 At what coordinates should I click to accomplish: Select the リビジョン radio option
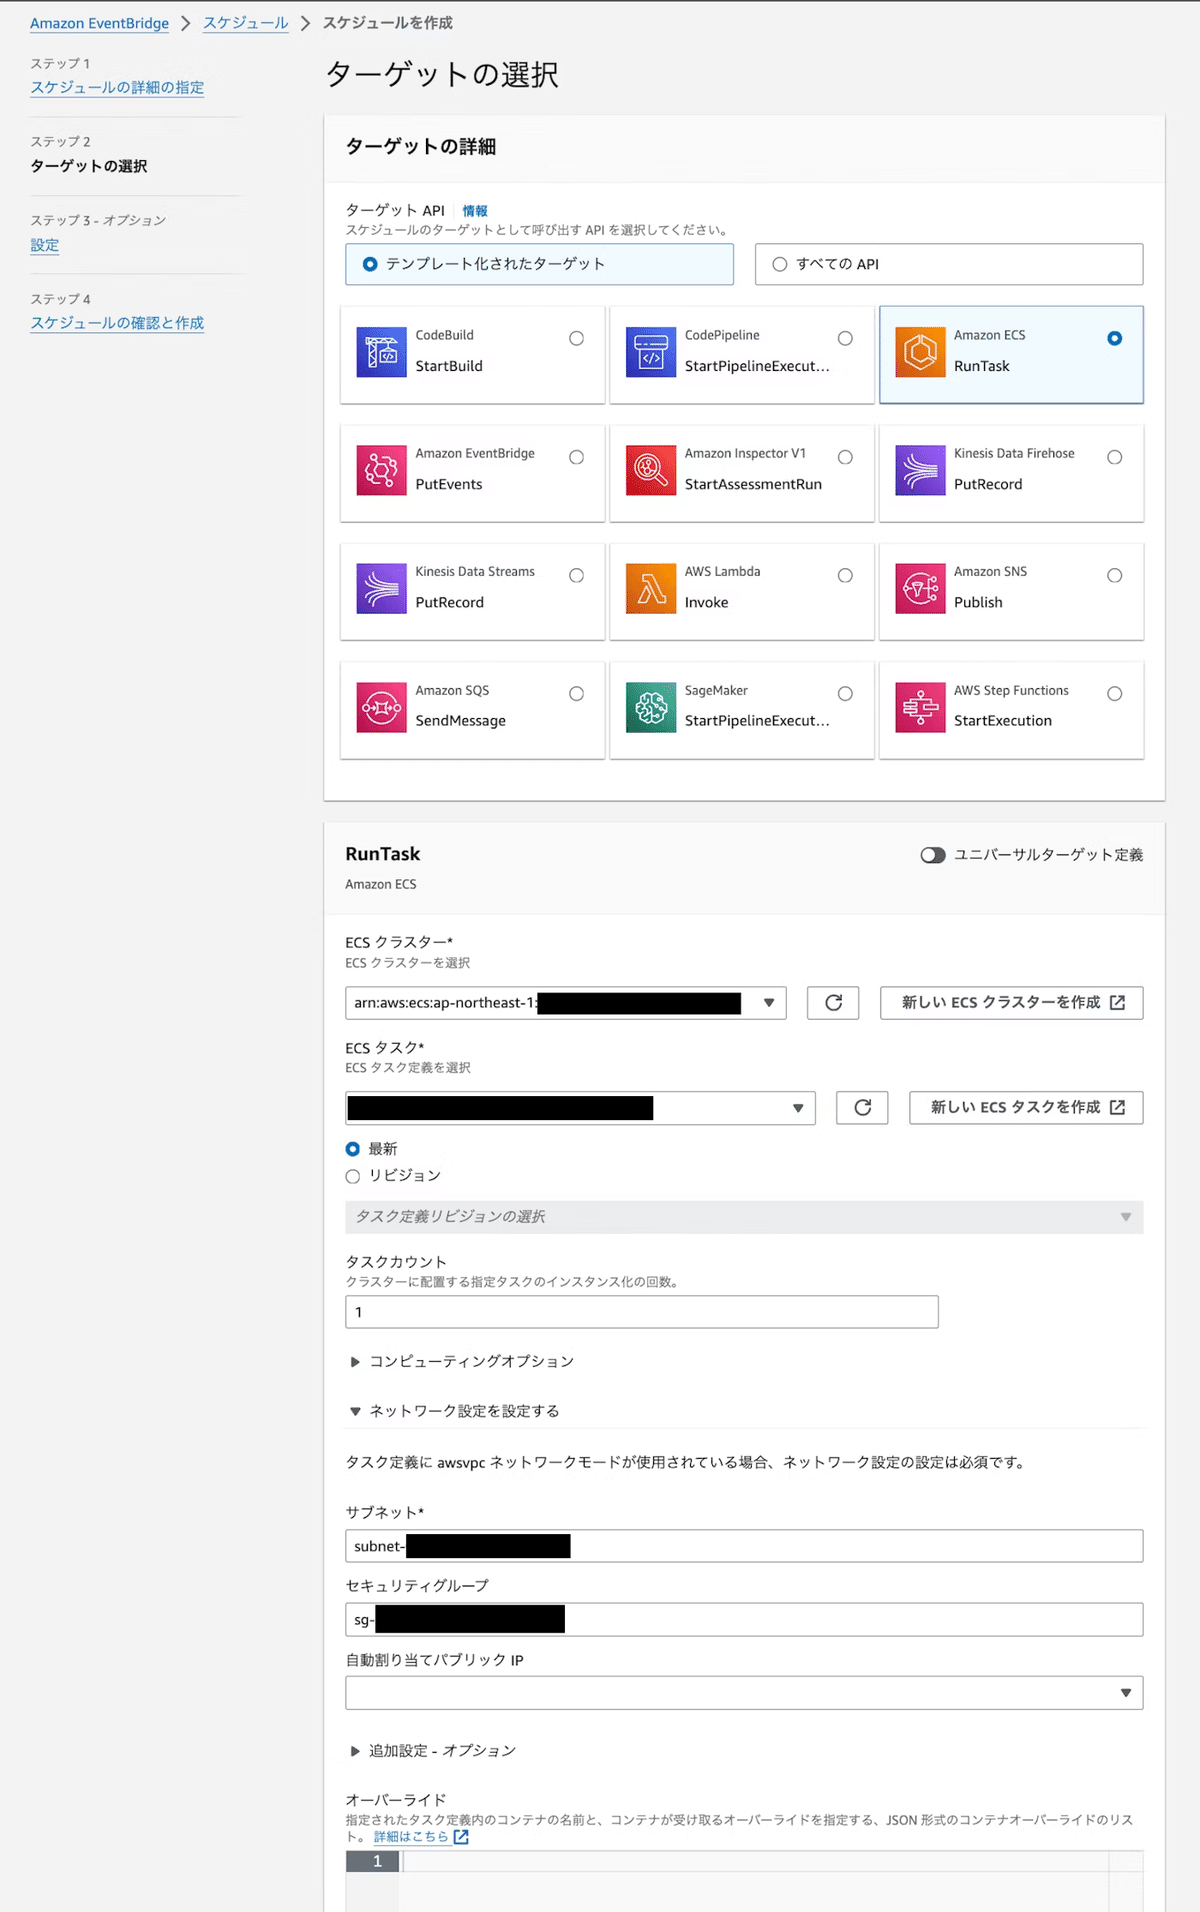353,1176
